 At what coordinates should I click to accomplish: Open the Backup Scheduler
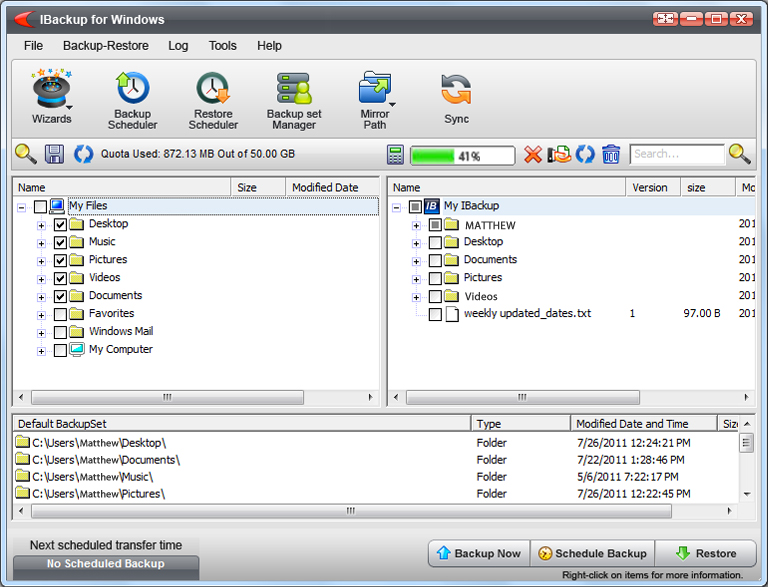tap(132, 100)
